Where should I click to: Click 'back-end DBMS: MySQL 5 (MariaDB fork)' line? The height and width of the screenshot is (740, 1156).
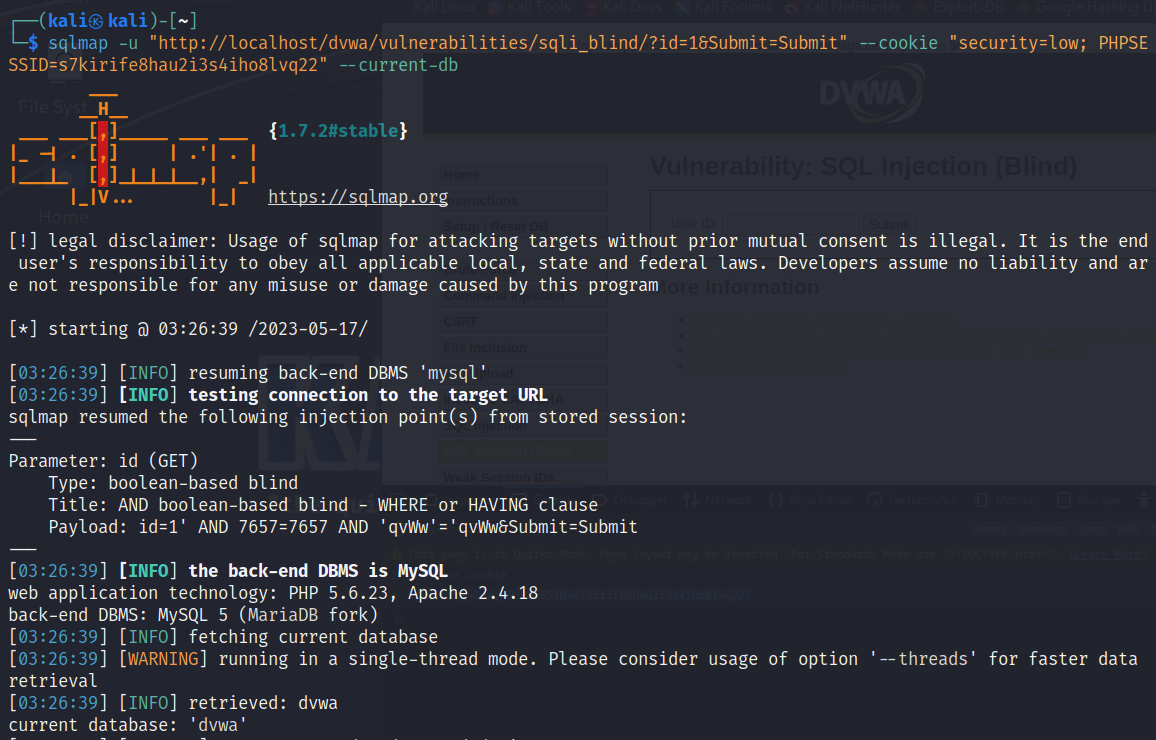[193, 615]
